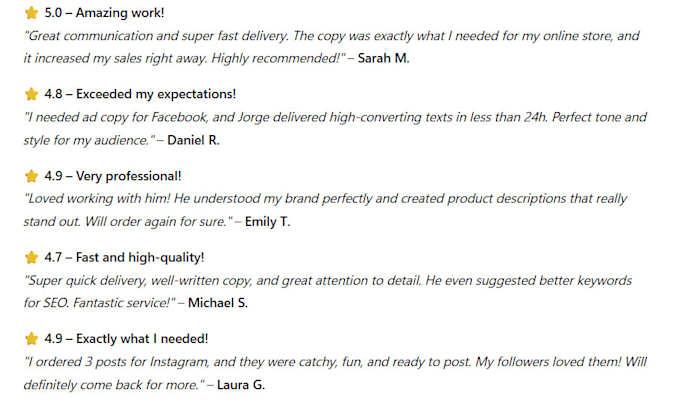680x408 pixels.
Task: Click the star before 'Very professional!'
Action: point(31,176)
